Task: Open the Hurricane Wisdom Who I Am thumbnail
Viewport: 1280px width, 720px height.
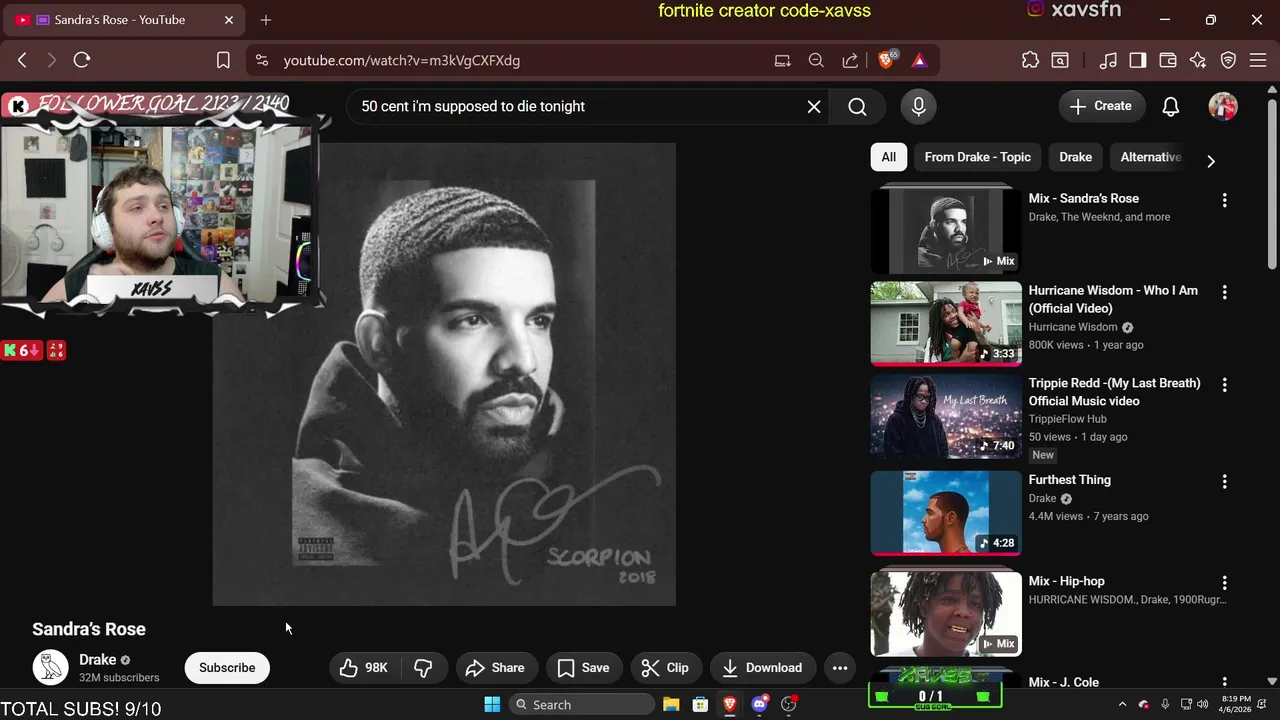Action: (946, 324)
